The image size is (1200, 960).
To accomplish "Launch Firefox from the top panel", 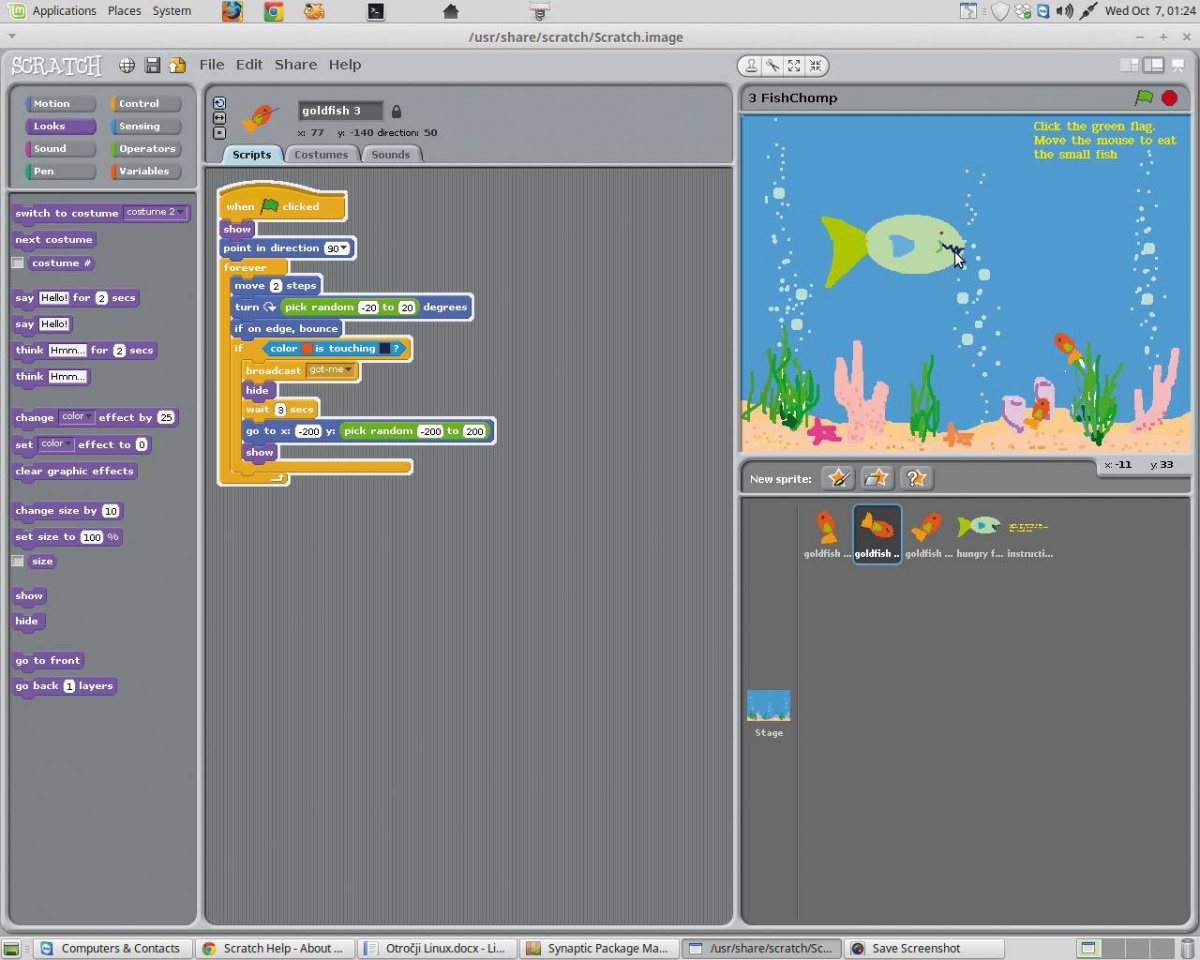I will (232, 11).
